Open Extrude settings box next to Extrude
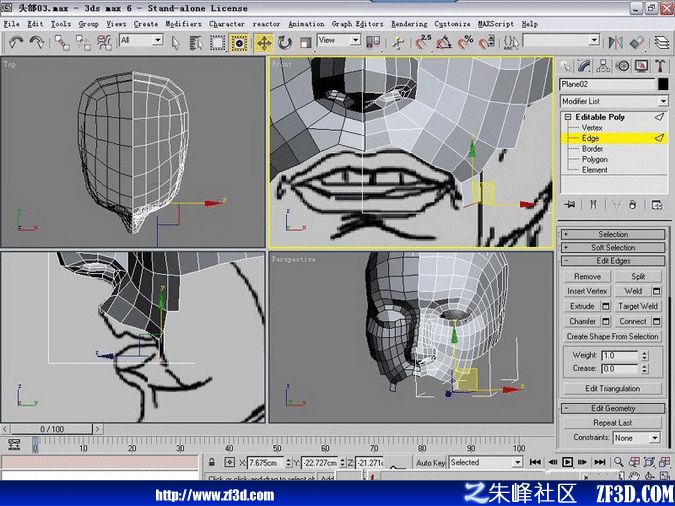 click(605, 306)
